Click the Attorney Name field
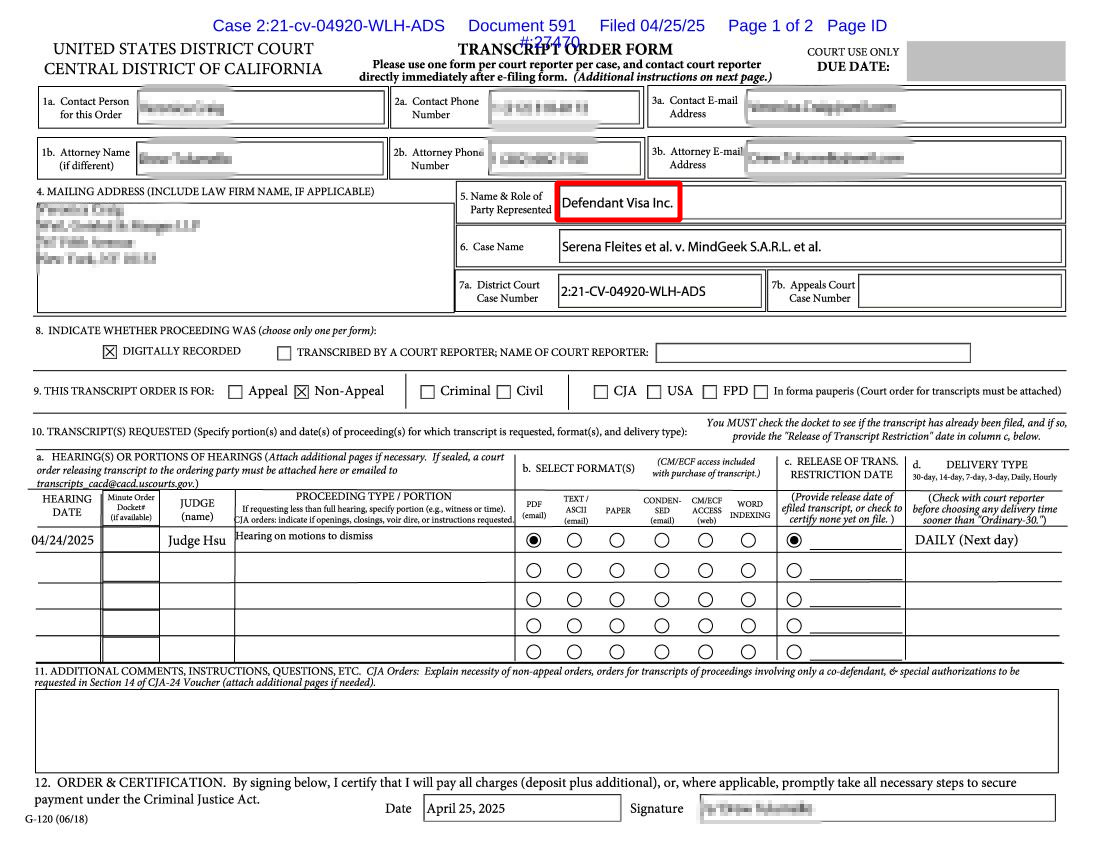1100x850 pixels. tap(260, 158)
